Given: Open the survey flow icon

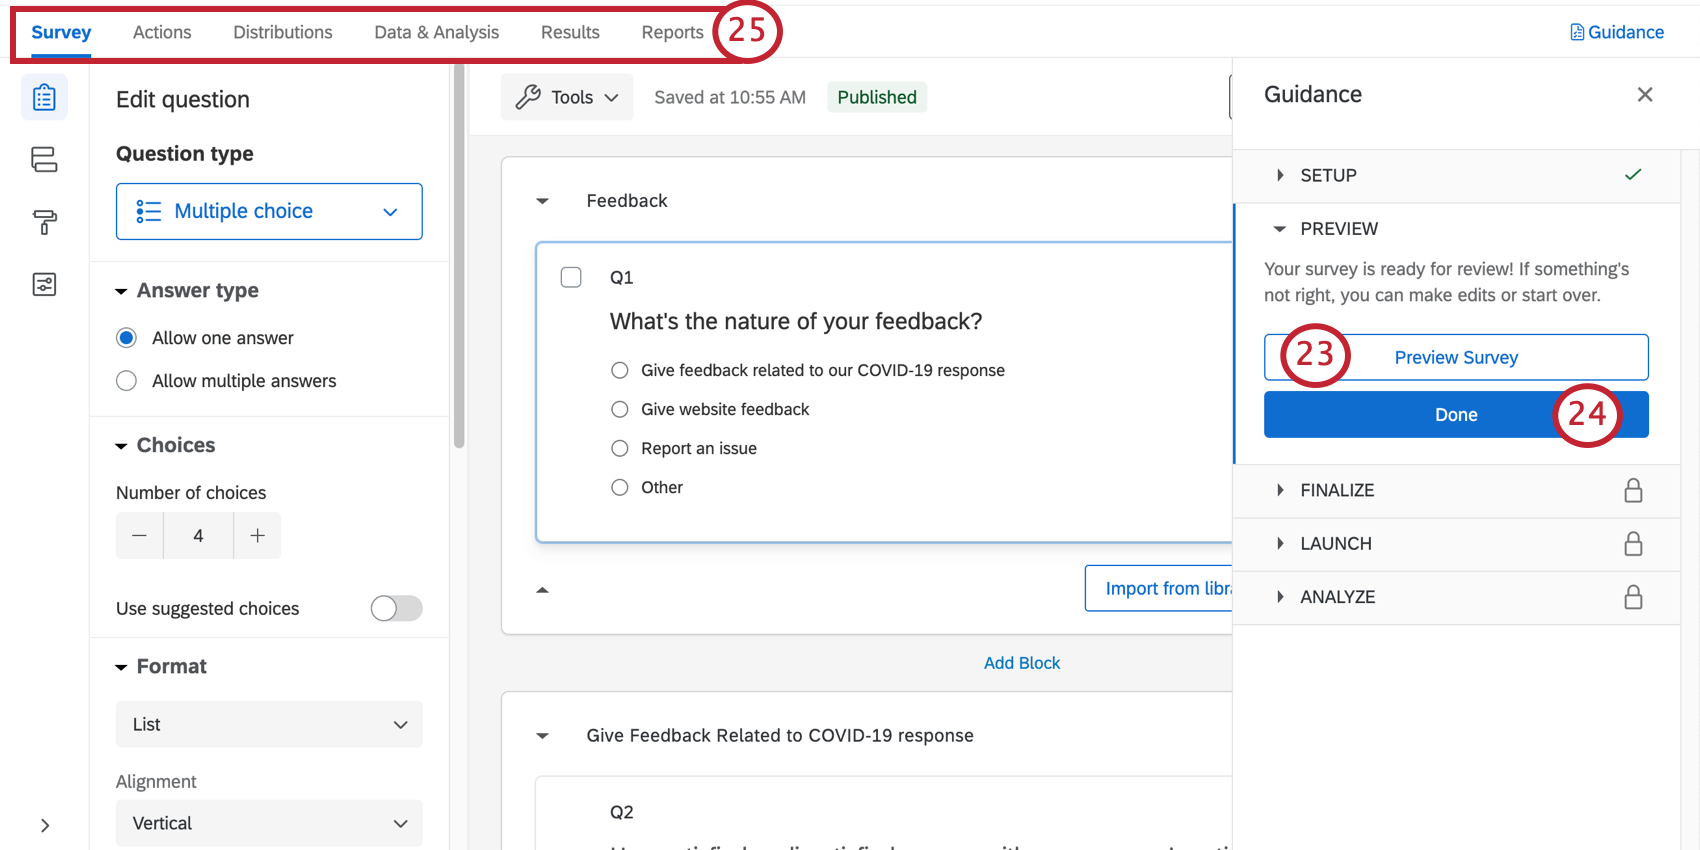Looking at the screenshot, I should (x=44, y=160).
